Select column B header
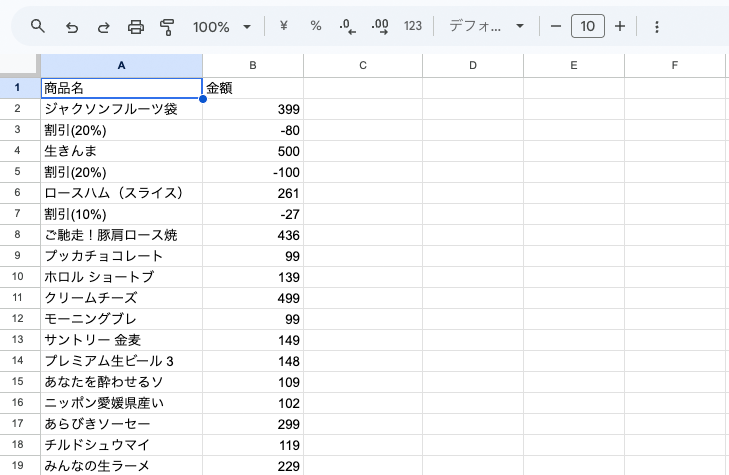 tap(253, 66)
